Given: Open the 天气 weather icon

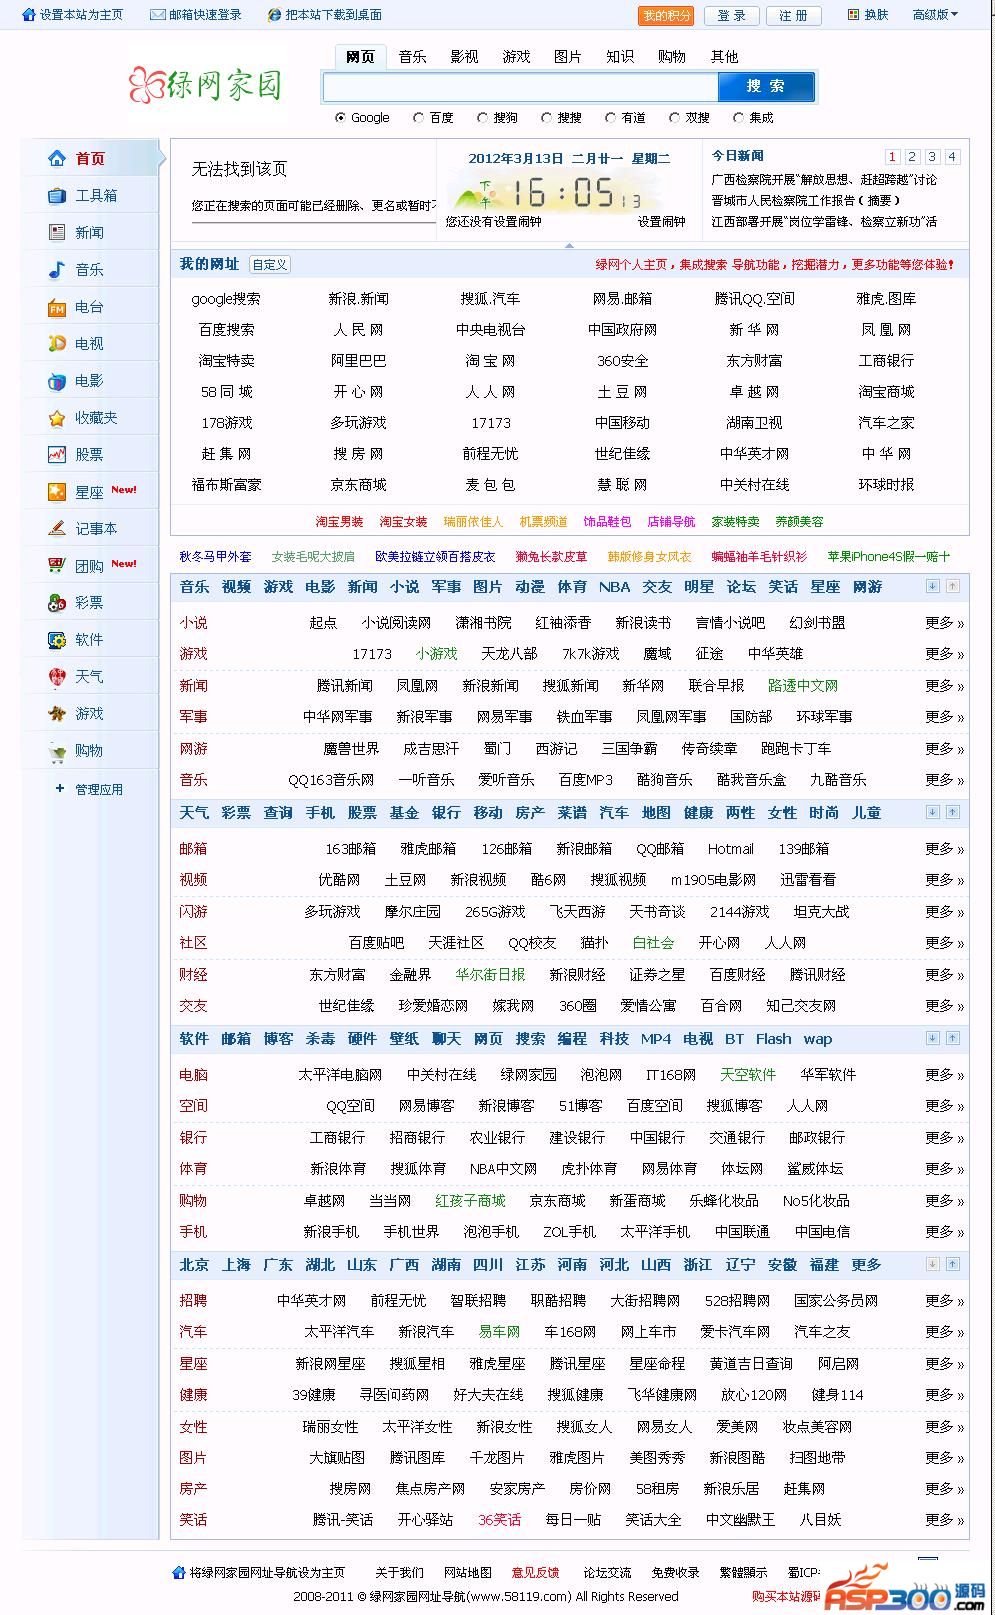Looking at the screenshot, I should click(x=57, y=676).
